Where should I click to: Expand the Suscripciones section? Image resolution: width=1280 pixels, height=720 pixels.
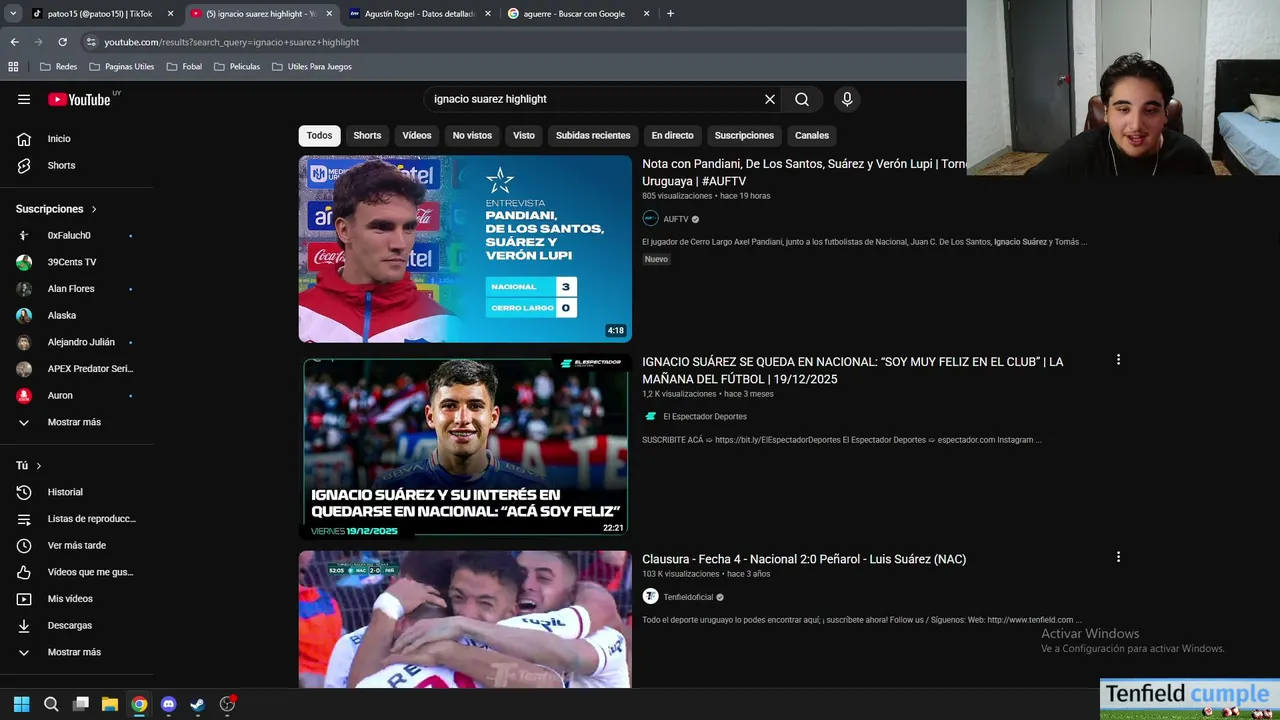click(x=57, y=209)
